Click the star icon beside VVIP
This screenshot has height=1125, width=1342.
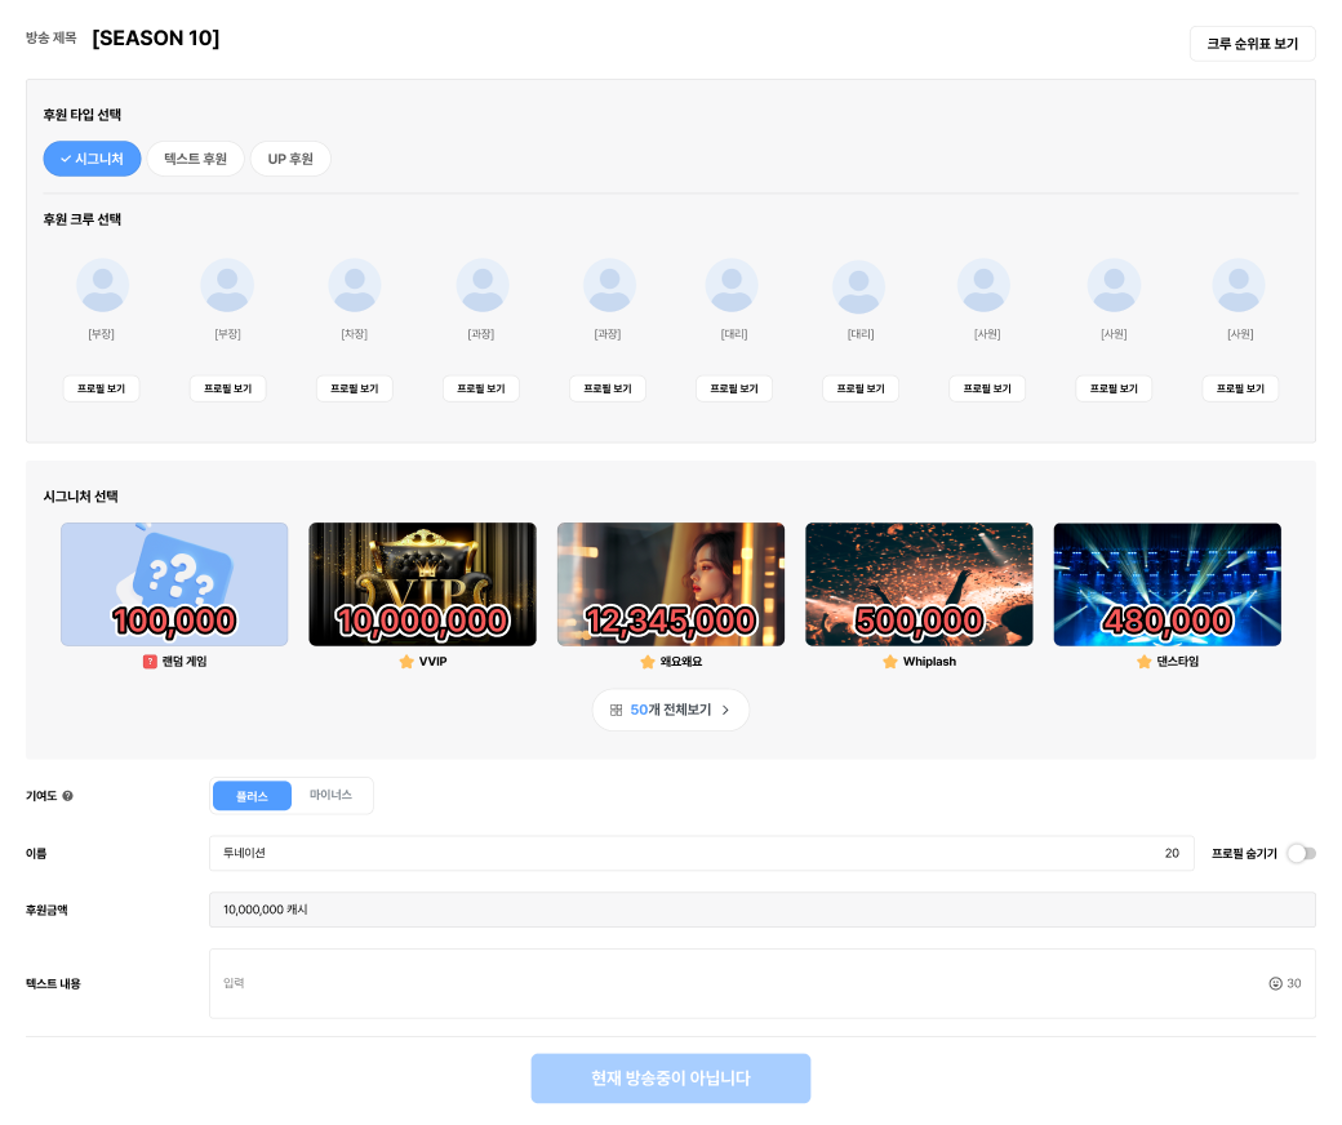[406, 662]
